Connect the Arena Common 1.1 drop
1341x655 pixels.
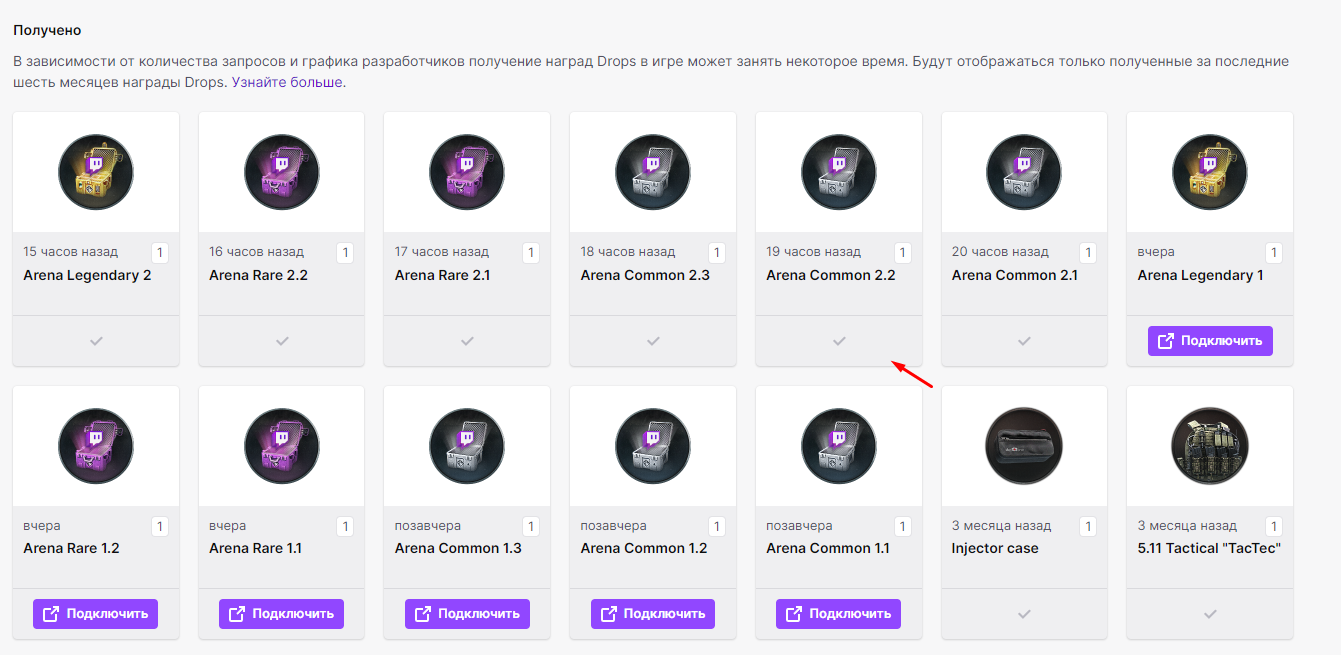pos(838,614)
